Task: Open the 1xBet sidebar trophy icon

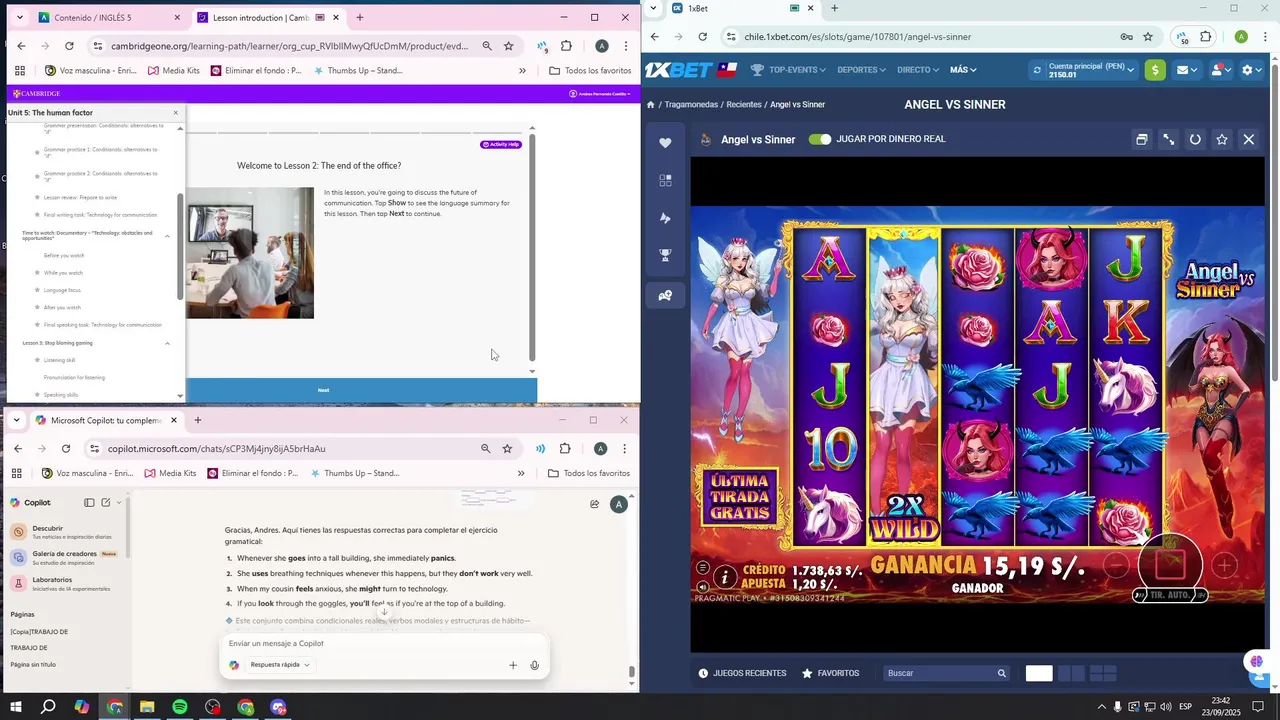Action: 665,256
